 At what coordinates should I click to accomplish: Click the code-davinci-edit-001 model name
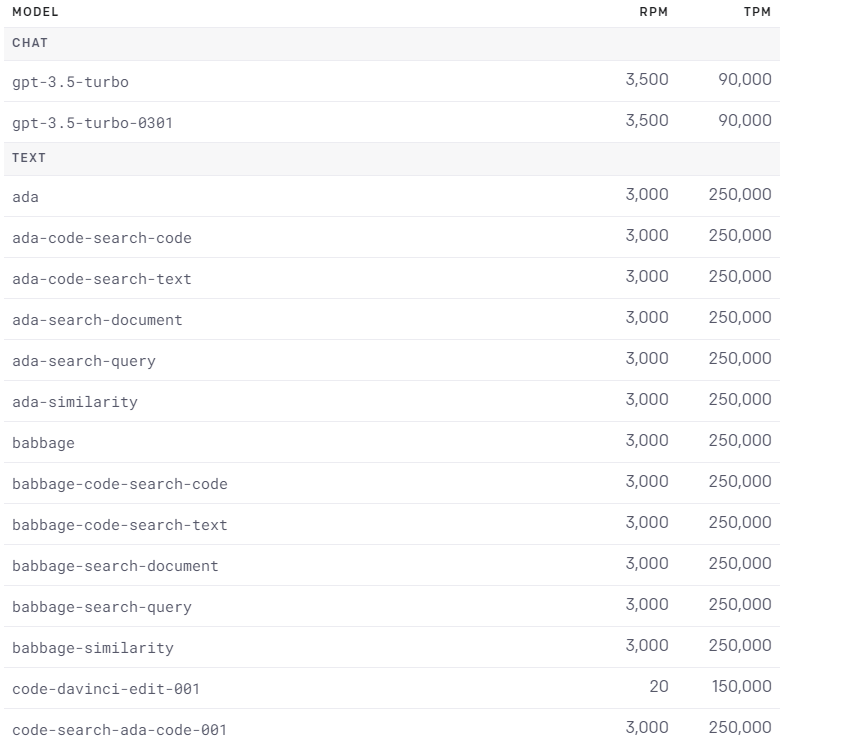(106, 689)
